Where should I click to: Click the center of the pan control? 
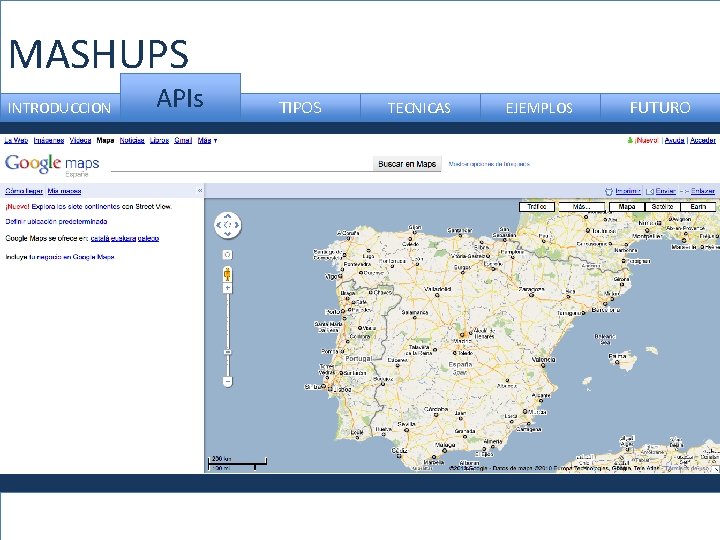227,225
